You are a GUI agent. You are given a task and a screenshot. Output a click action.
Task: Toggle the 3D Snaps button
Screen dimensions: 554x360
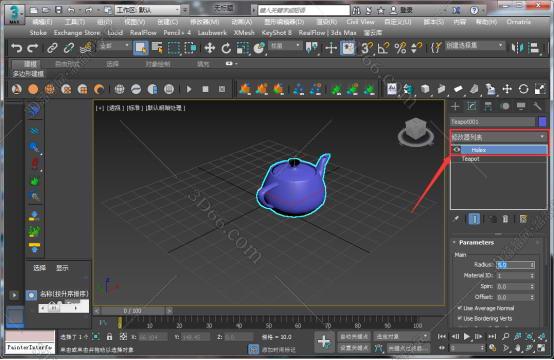tap(366, 48)
